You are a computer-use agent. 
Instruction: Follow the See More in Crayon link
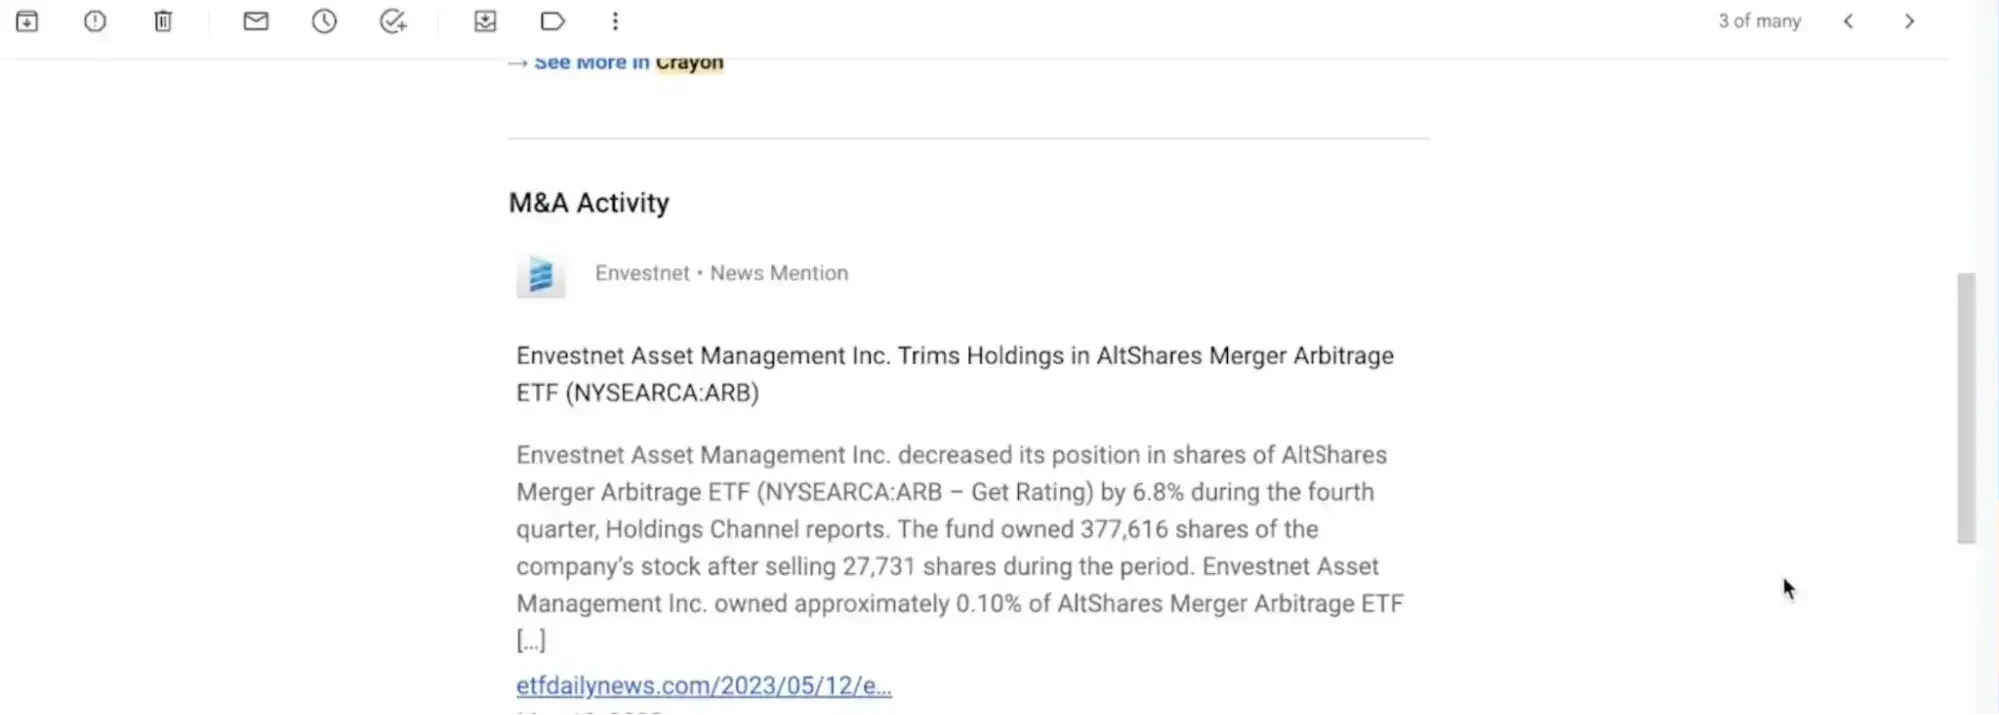tap(627, 63)
